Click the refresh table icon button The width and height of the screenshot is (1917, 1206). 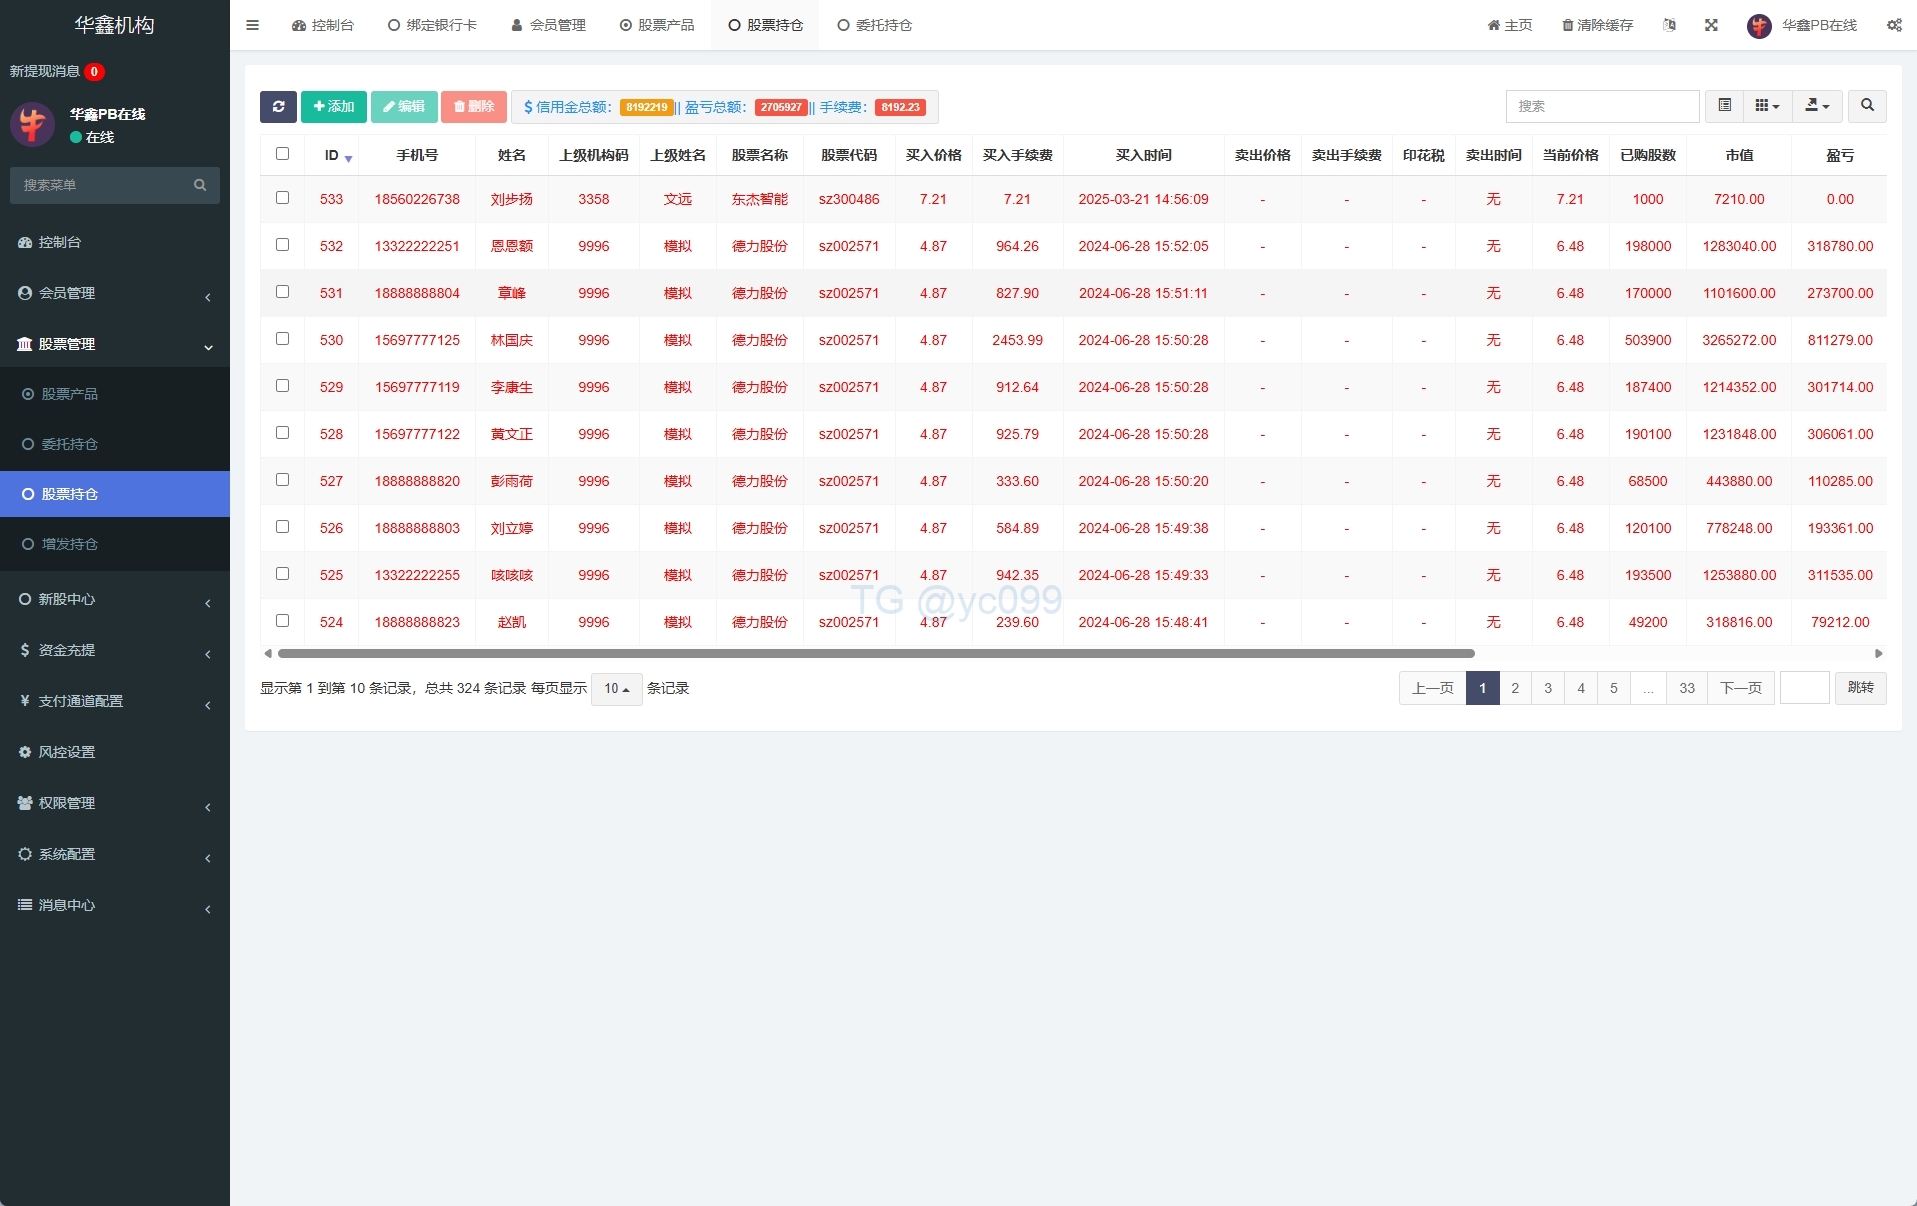278,107
